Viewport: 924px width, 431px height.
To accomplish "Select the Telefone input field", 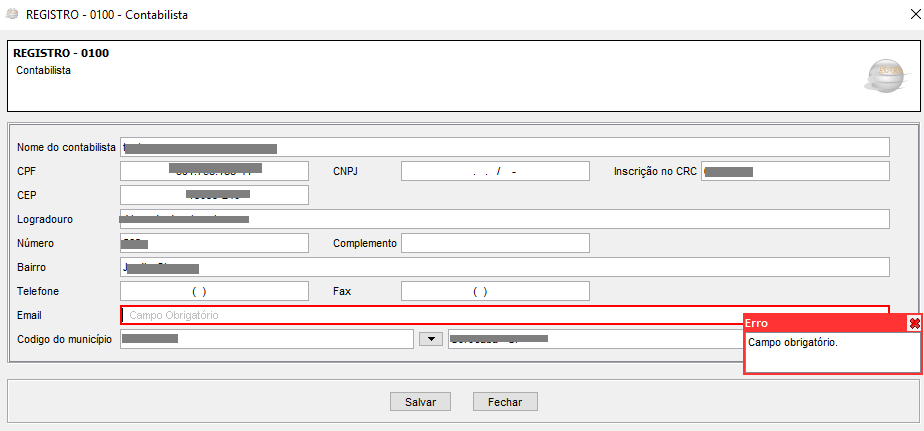I will tap(214, 291).
